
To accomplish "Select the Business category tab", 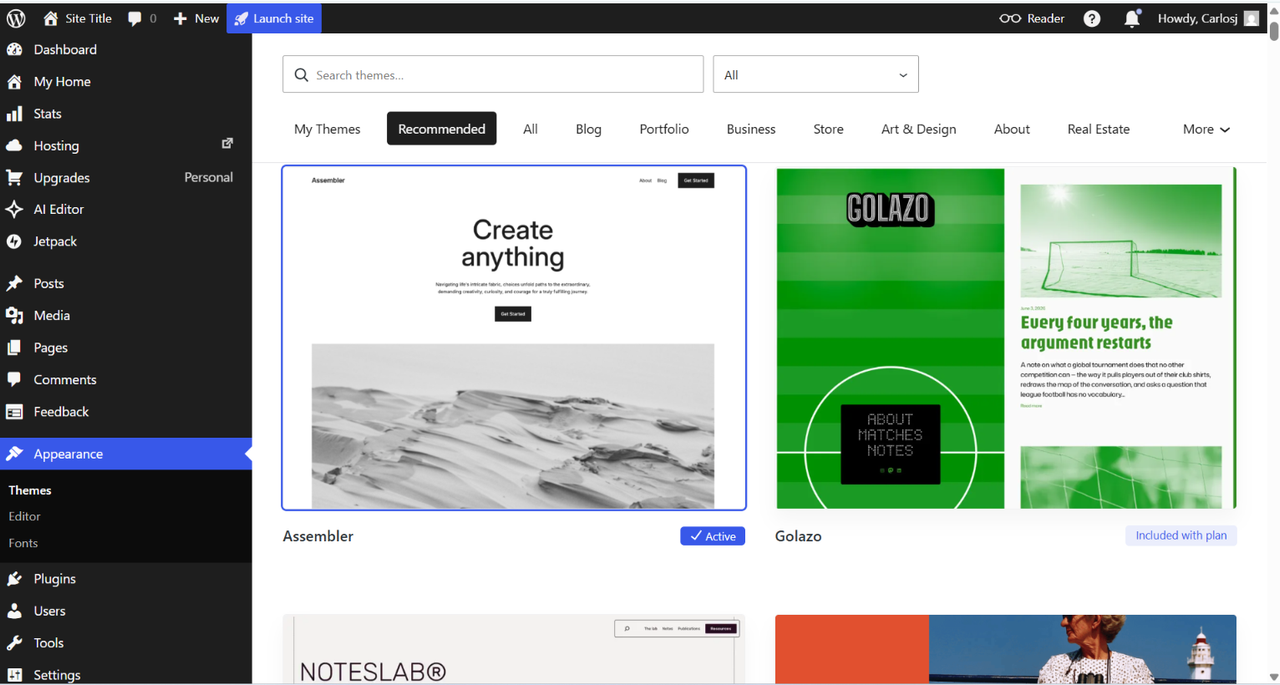I will point(751,129).
